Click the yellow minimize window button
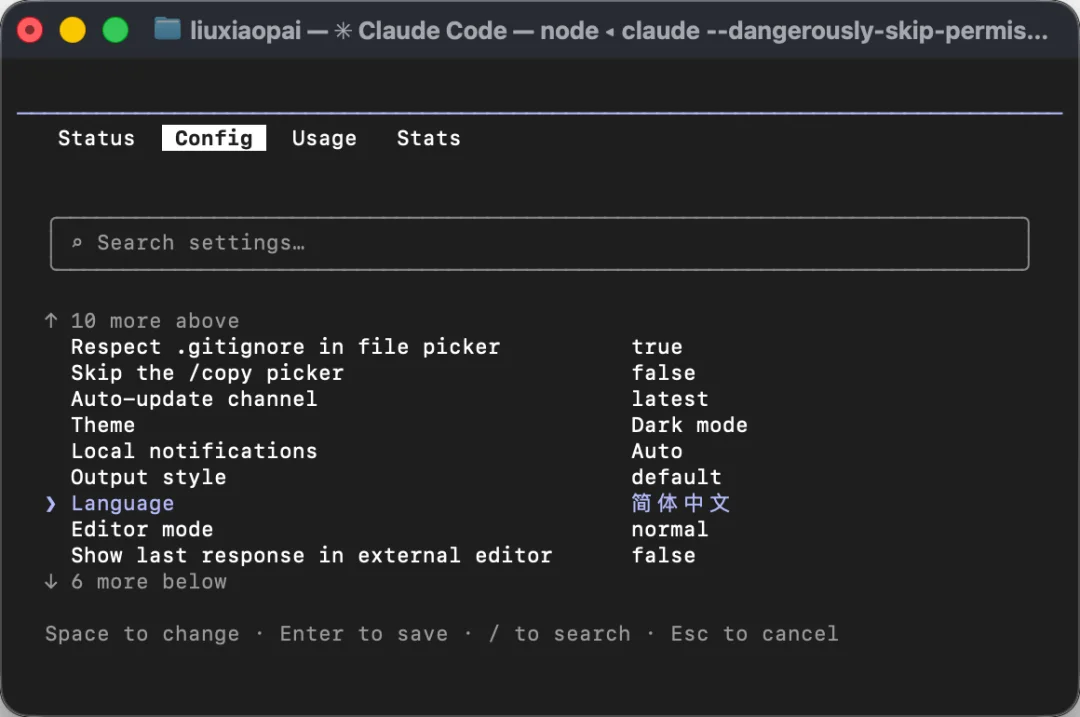Viewport: 1080px width, 717px height. pos(72,30)
